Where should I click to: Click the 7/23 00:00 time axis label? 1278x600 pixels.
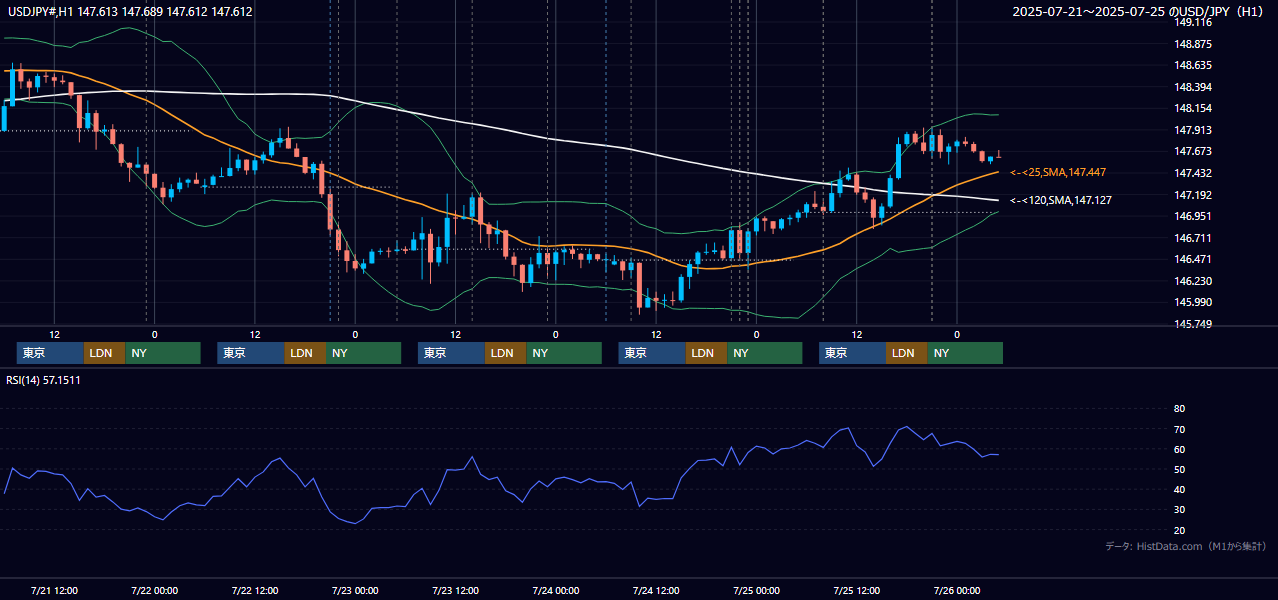pyautogui.click(x=354, y=590)
